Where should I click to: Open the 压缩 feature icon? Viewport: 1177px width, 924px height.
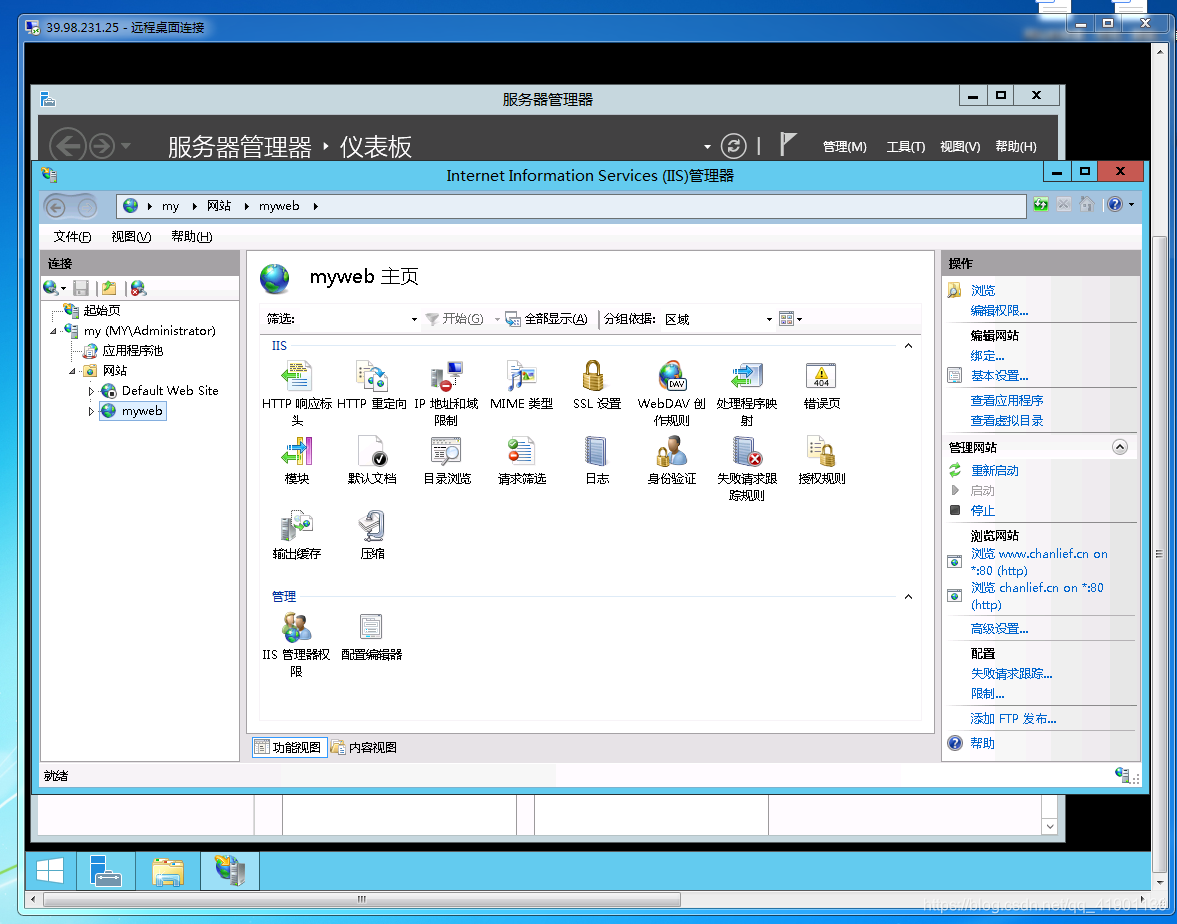click(372, 525)
